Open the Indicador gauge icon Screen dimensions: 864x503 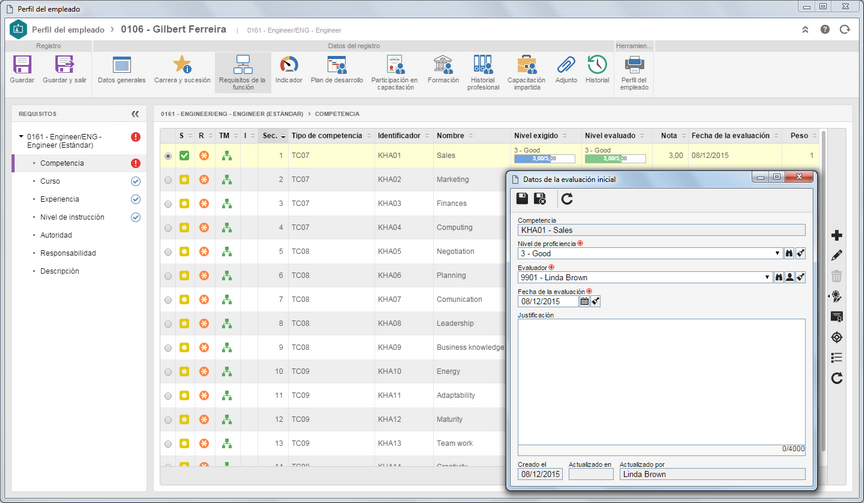tap(289, 64)
